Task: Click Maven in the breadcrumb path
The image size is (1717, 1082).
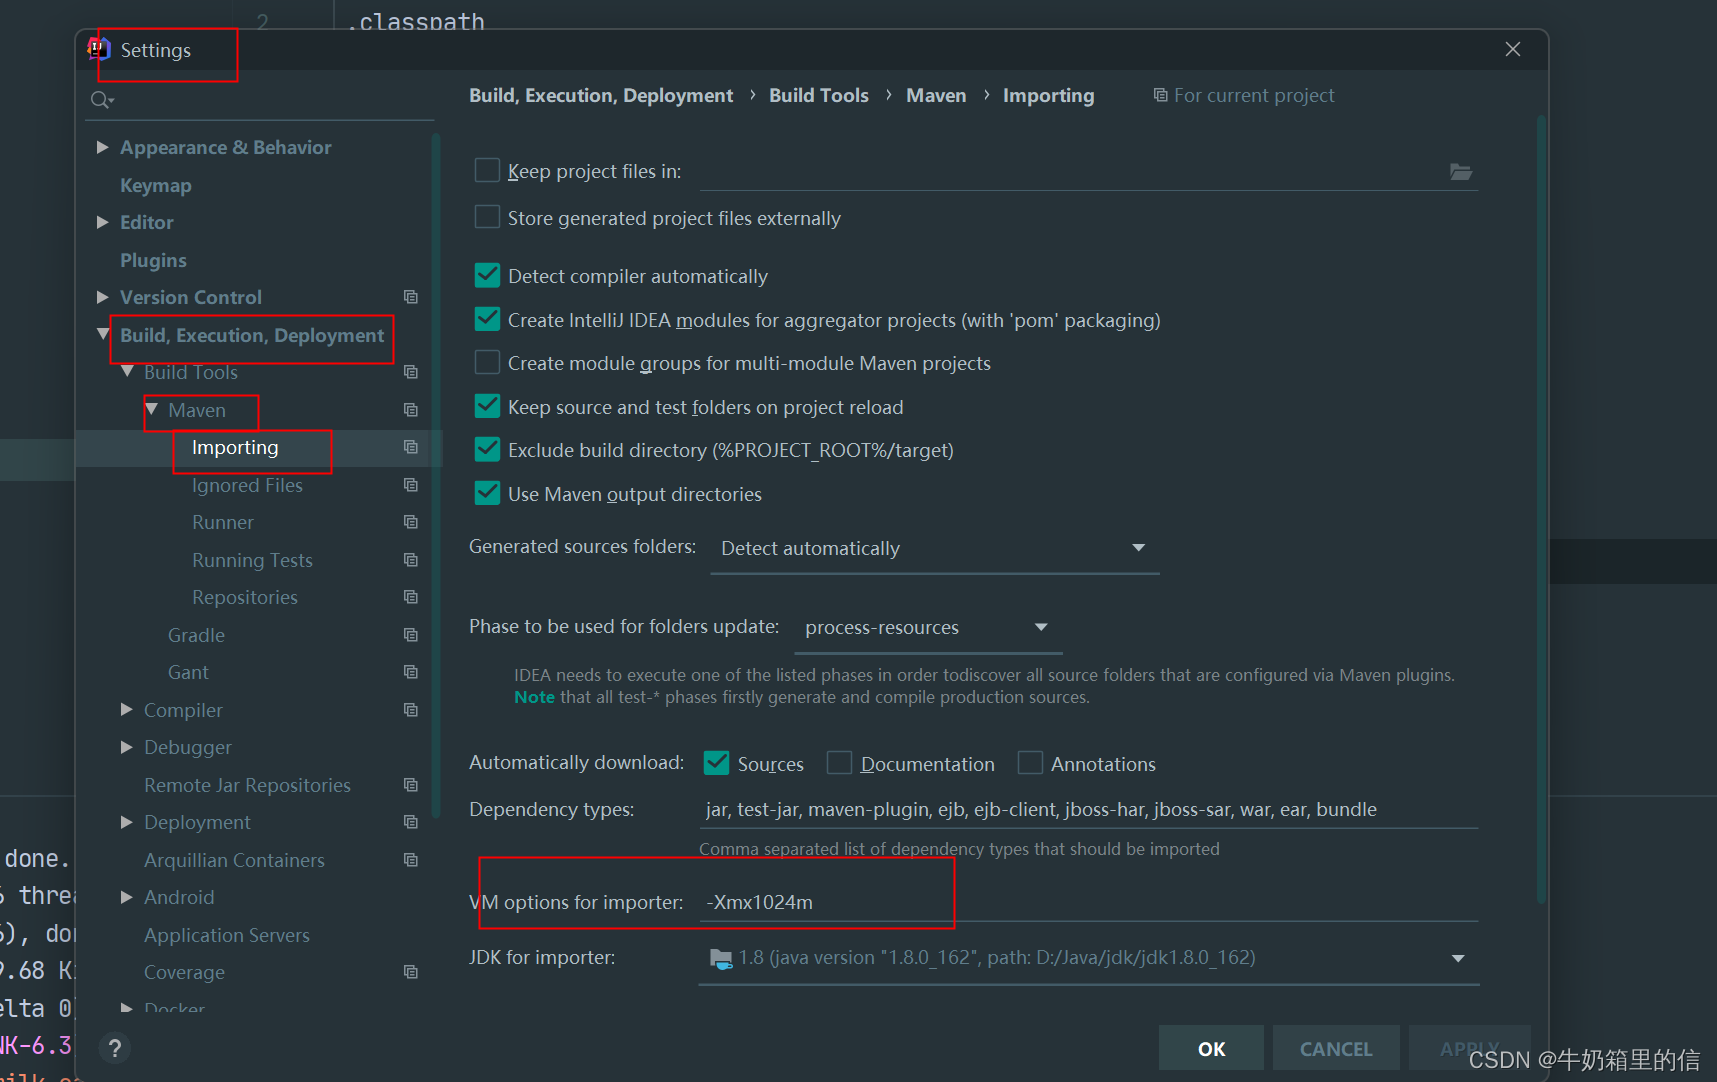Action: click(x=936, y=95)
